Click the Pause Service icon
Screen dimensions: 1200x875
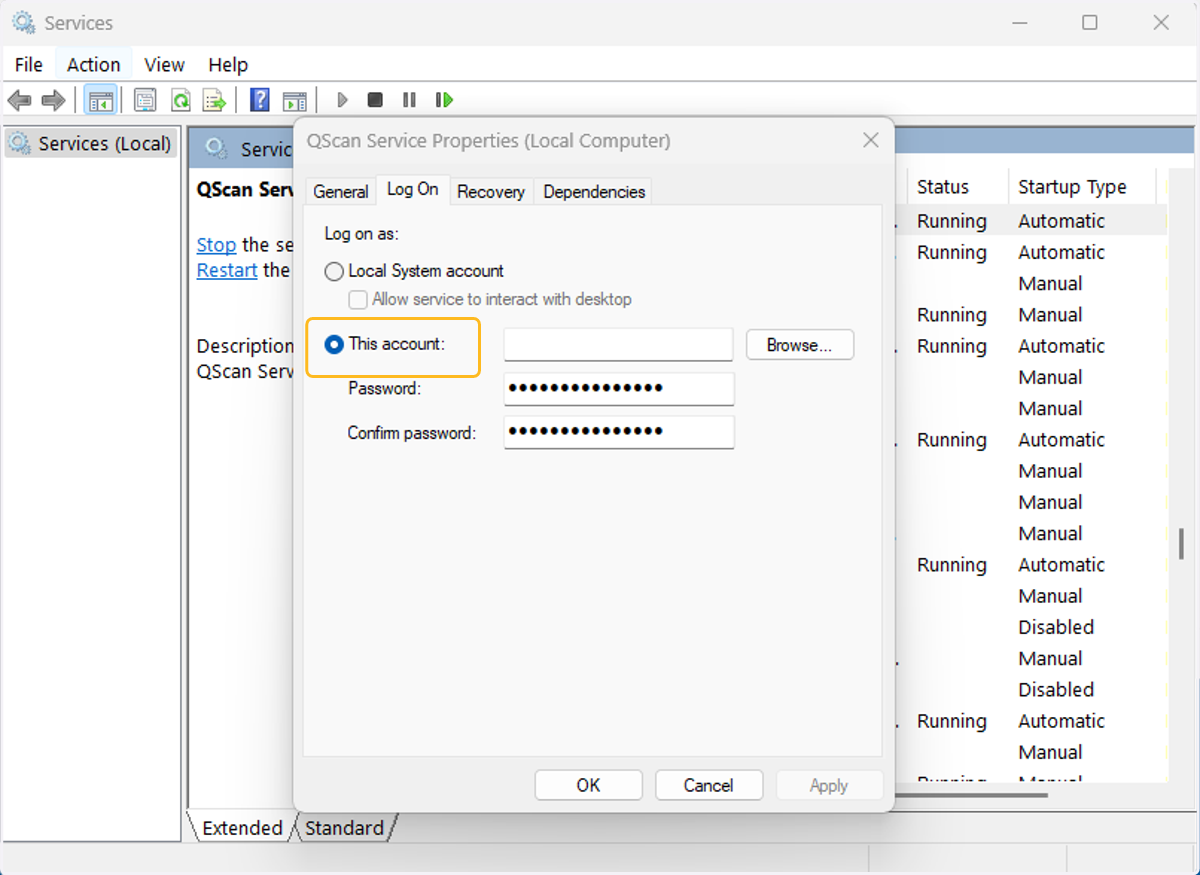(409, 100)
